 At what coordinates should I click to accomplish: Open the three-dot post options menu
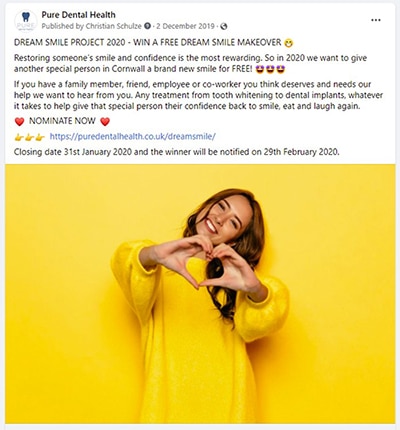tap(376, 20)
